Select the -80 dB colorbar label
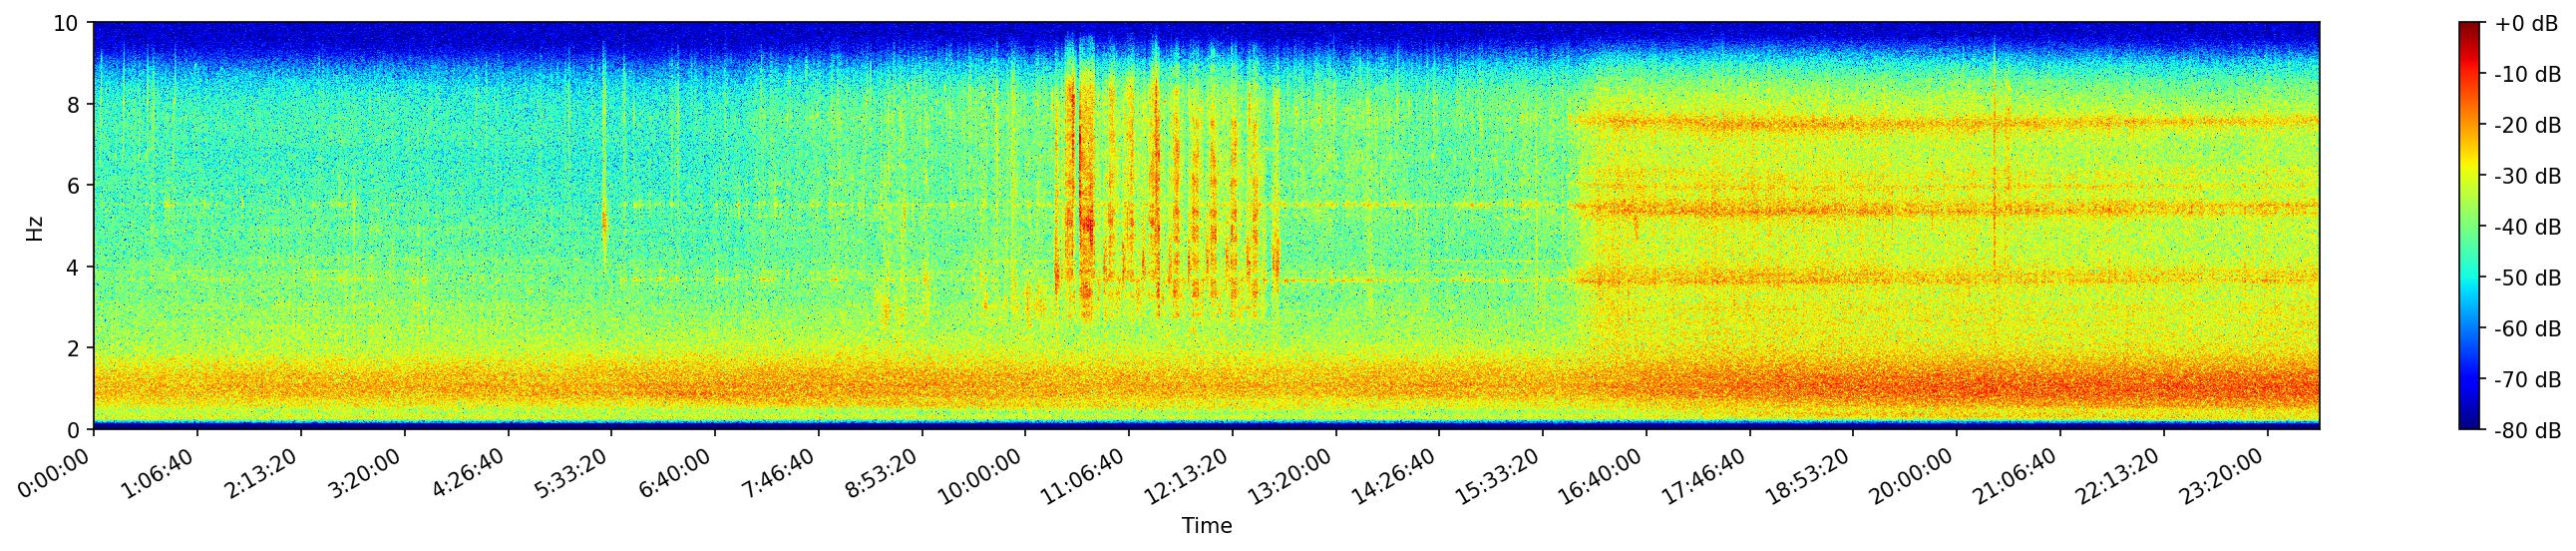 tap(2526, 431)
